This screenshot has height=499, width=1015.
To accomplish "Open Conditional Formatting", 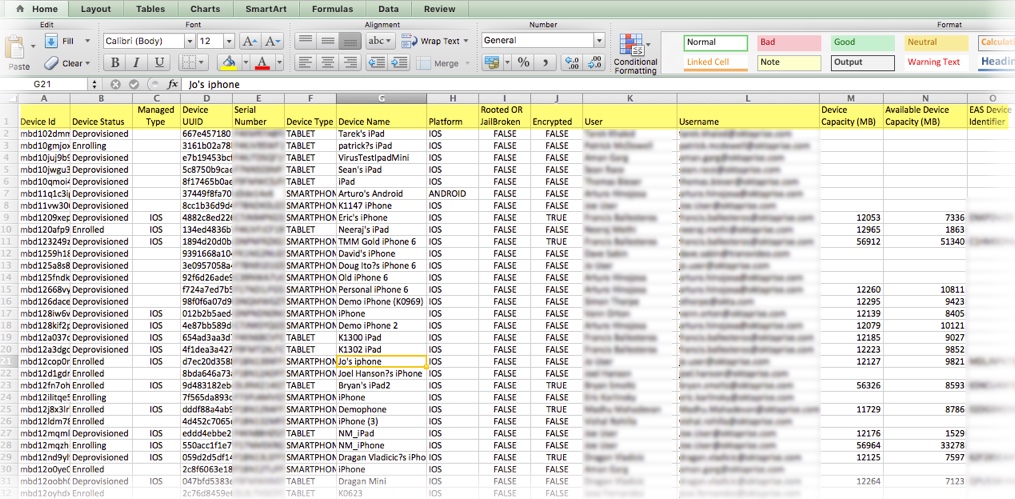I will 635,53.
